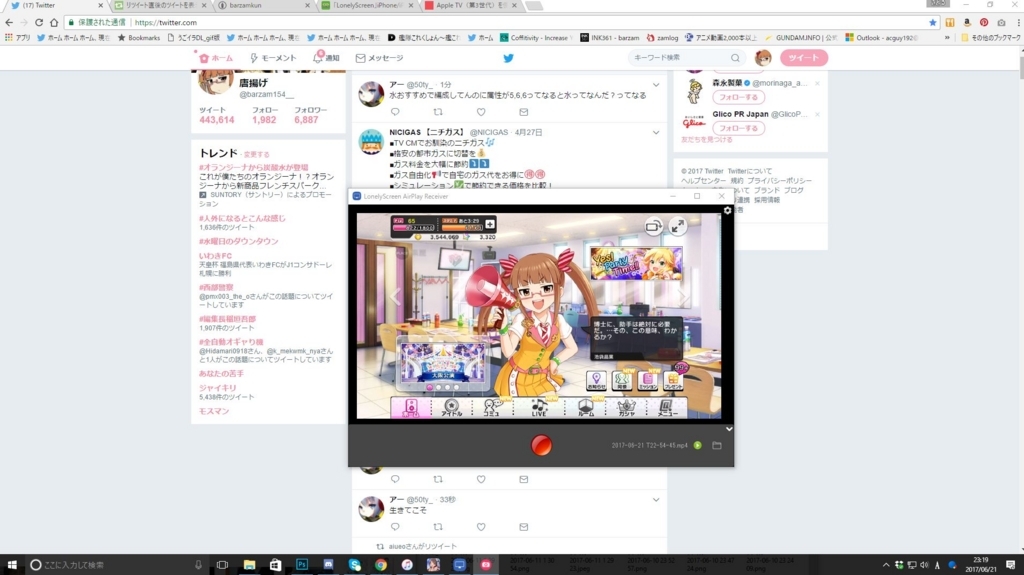
Task: Reply to the 水おすすめ tweet
Action: tap(395, 112)
